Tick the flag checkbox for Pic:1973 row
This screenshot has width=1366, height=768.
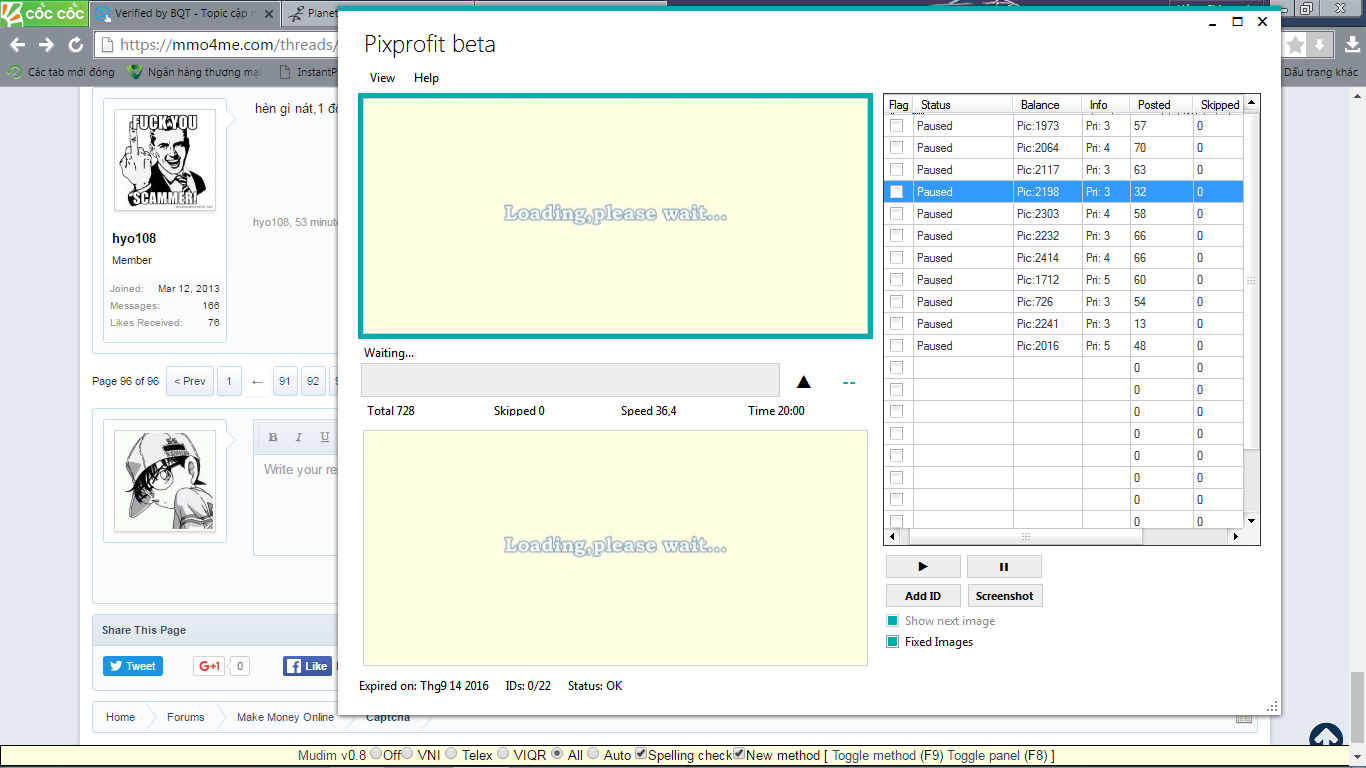point(897,126)
